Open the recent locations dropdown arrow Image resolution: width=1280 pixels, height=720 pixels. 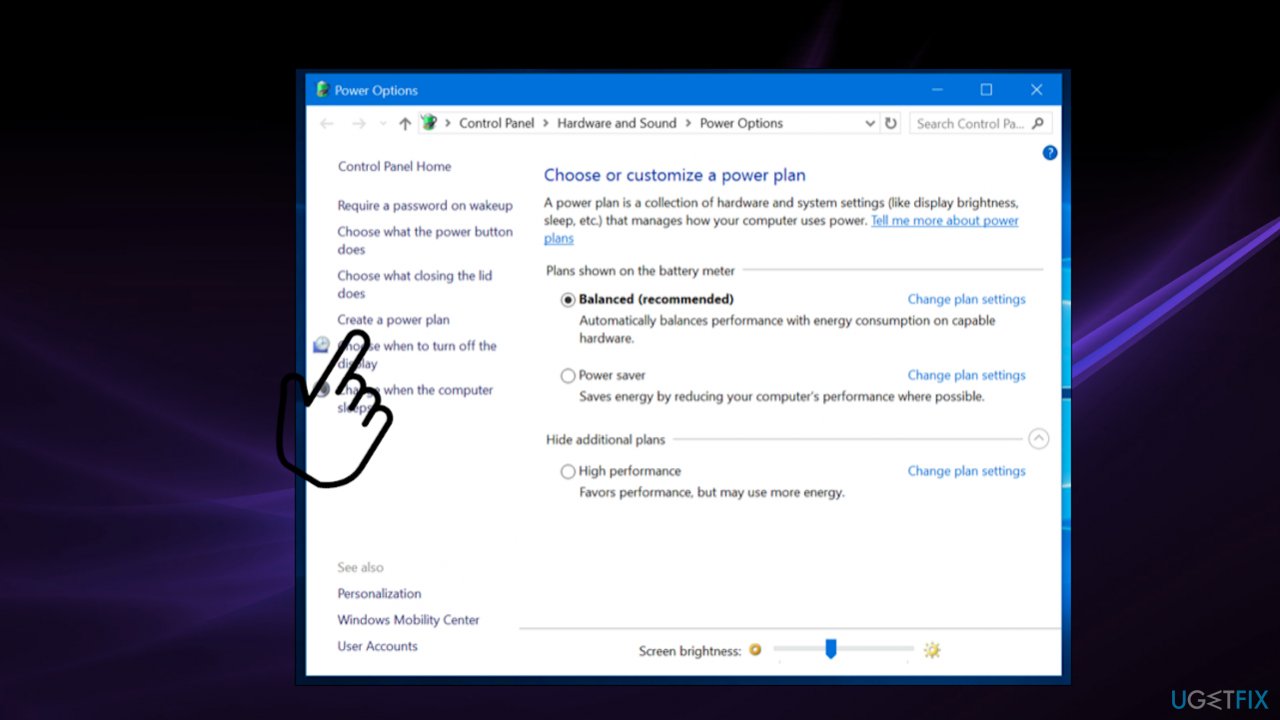point(383,124)
